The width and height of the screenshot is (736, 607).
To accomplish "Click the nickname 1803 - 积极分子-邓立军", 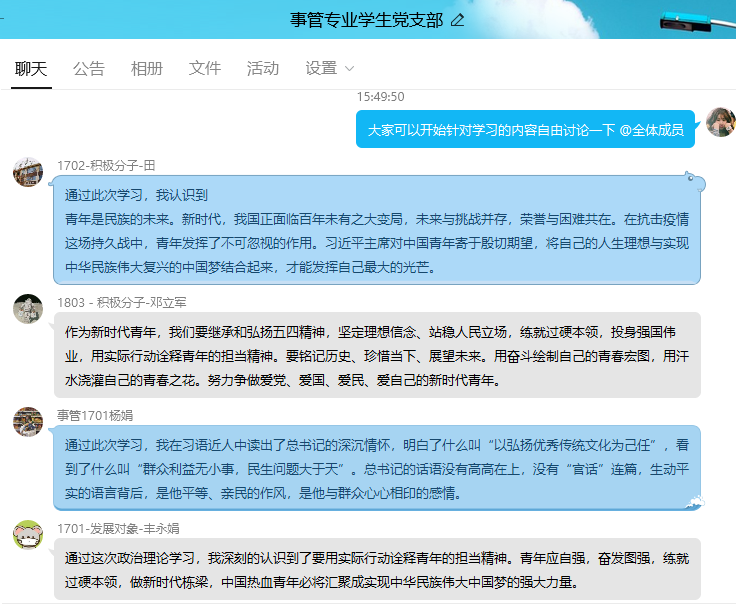I will point(121,301).
